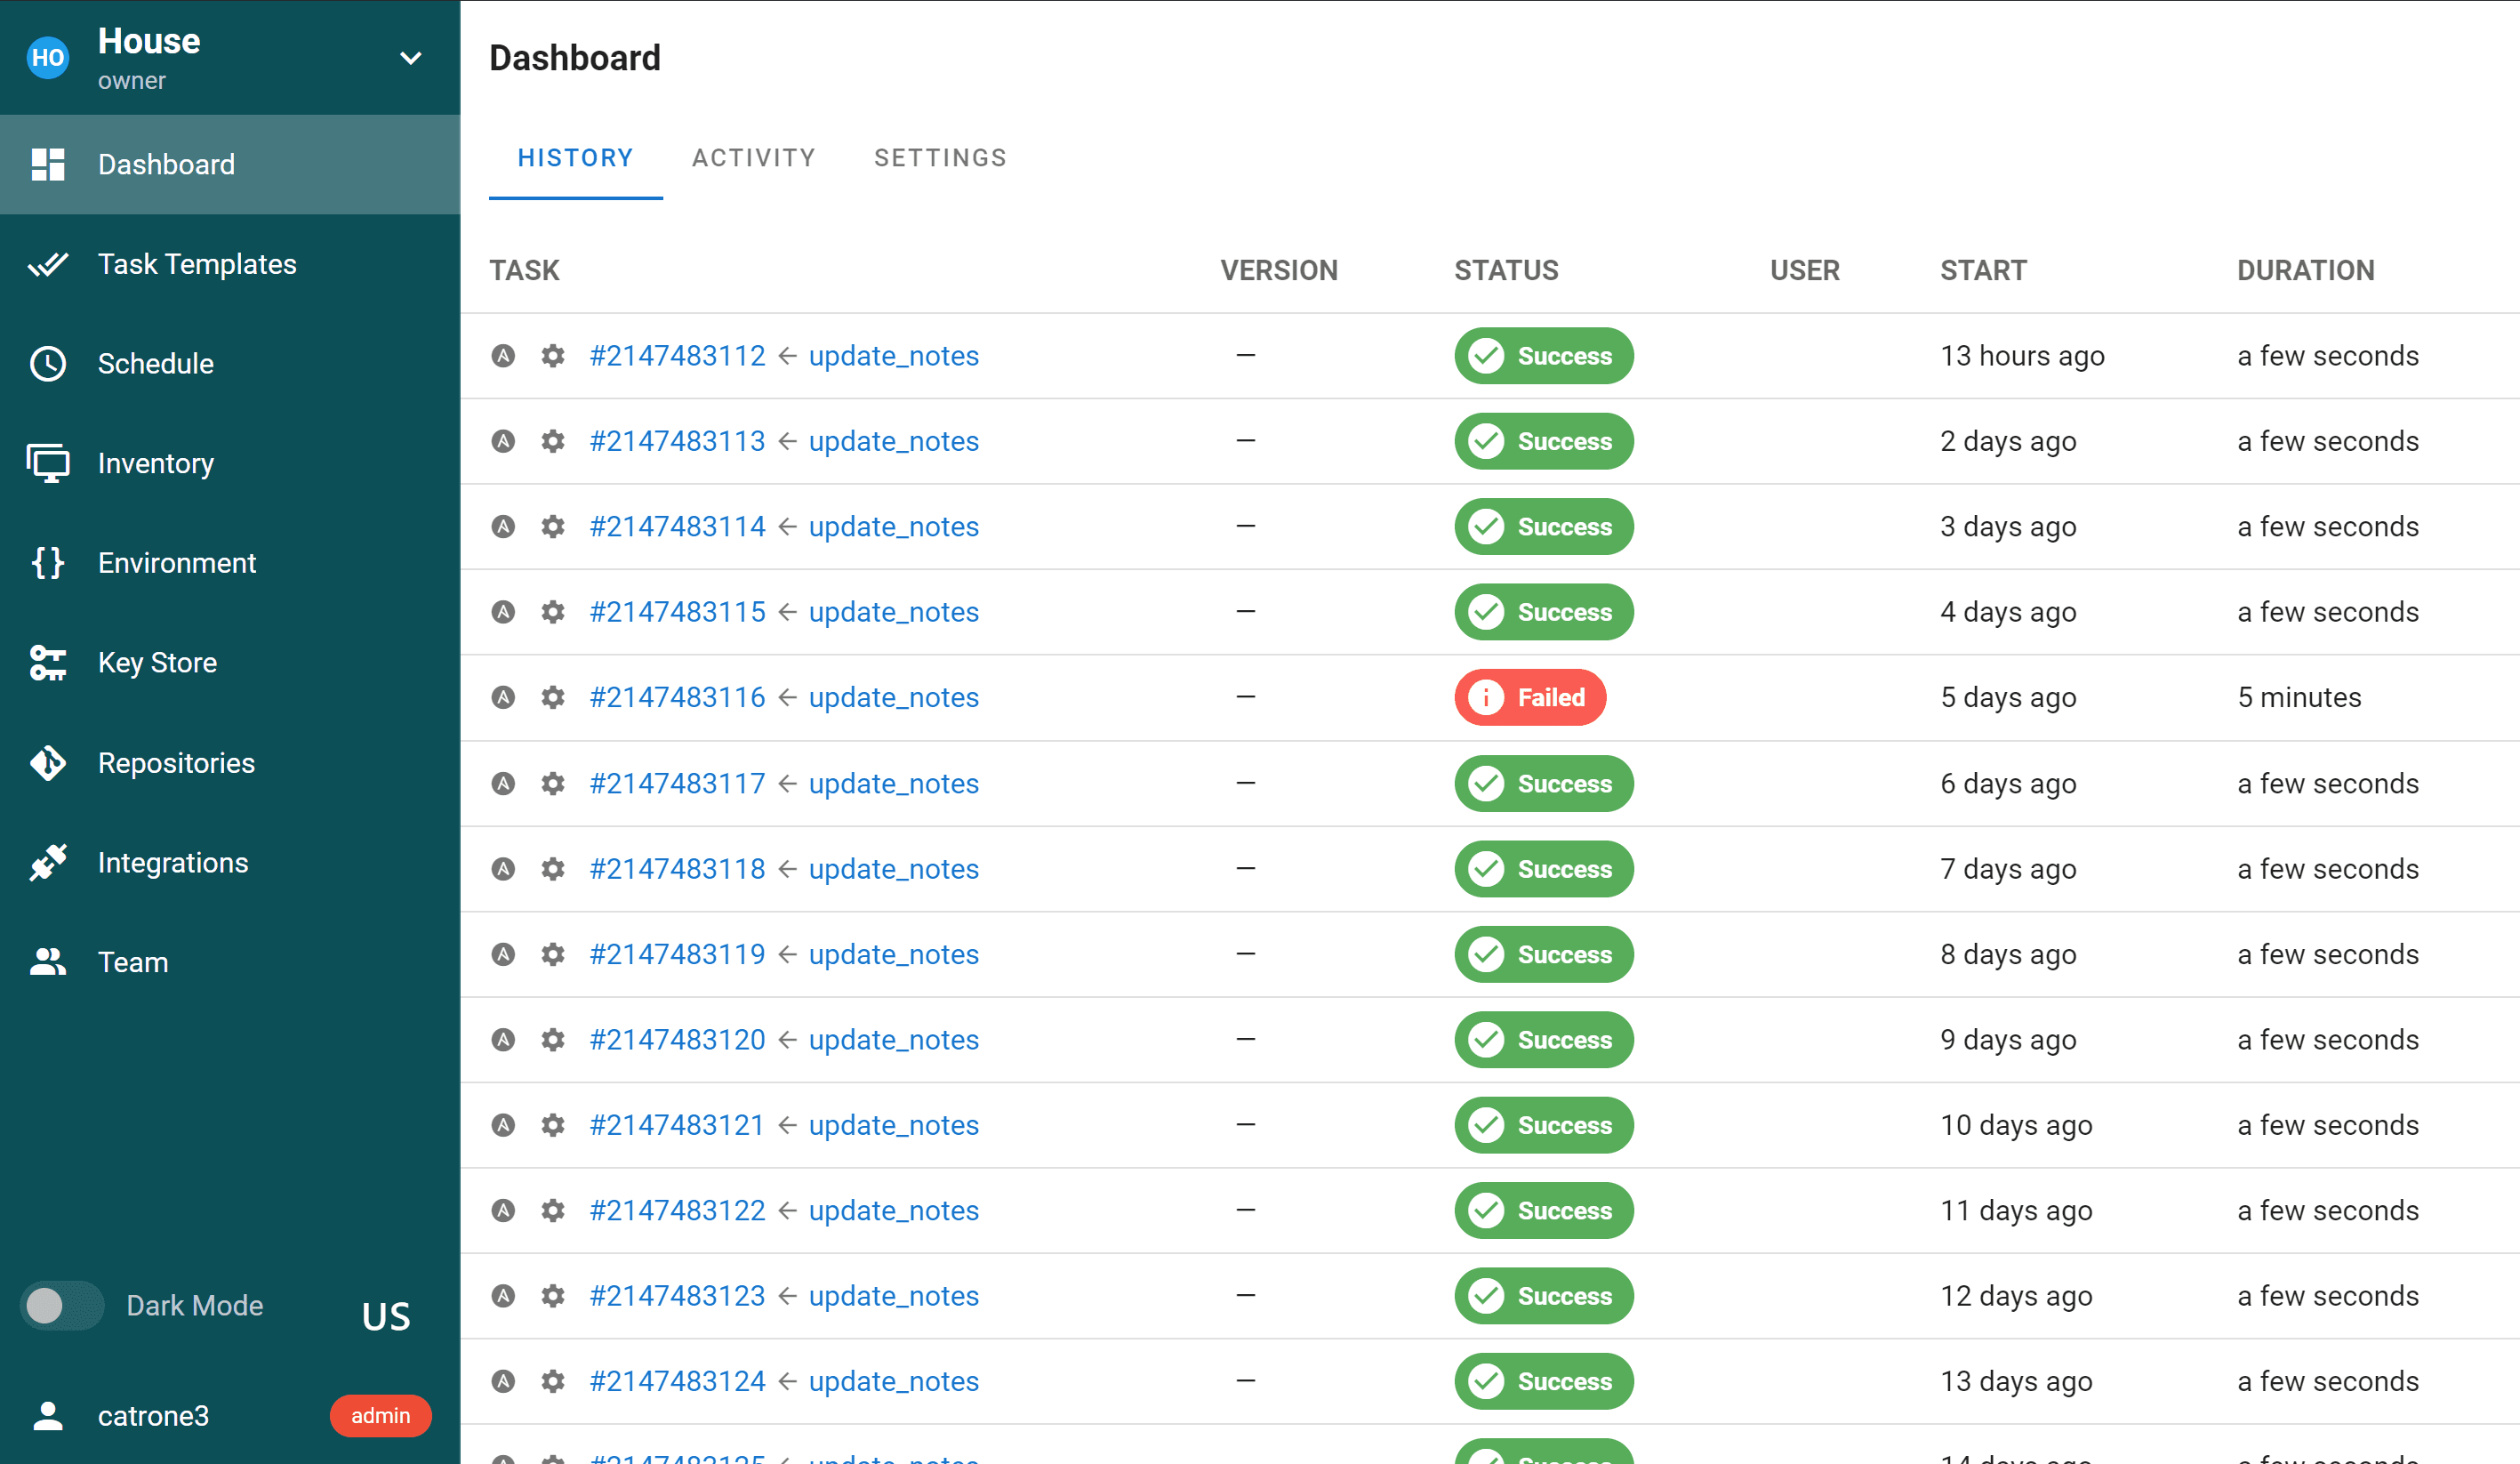Open the Inventory panel

(x=156, y=463)
